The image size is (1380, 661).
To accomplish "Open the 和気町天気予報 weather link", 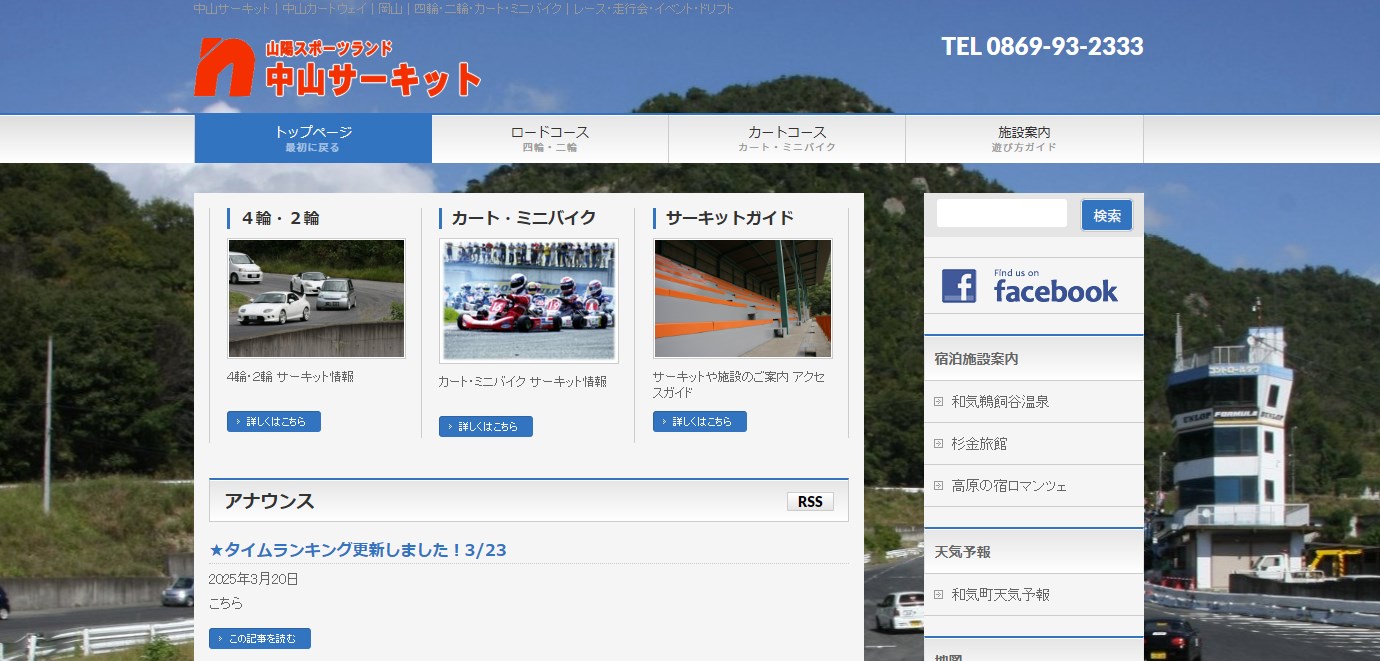I will coord(1000,595).
